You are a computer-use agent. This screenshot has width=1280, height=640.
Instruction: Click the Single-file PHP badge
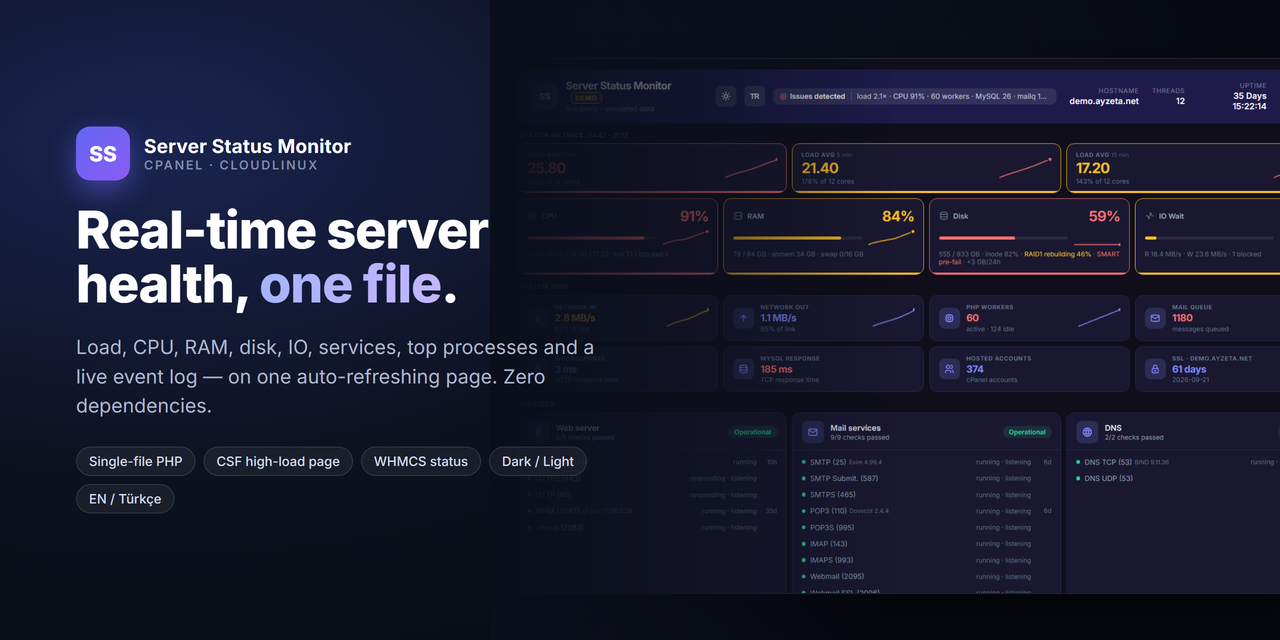136,461
